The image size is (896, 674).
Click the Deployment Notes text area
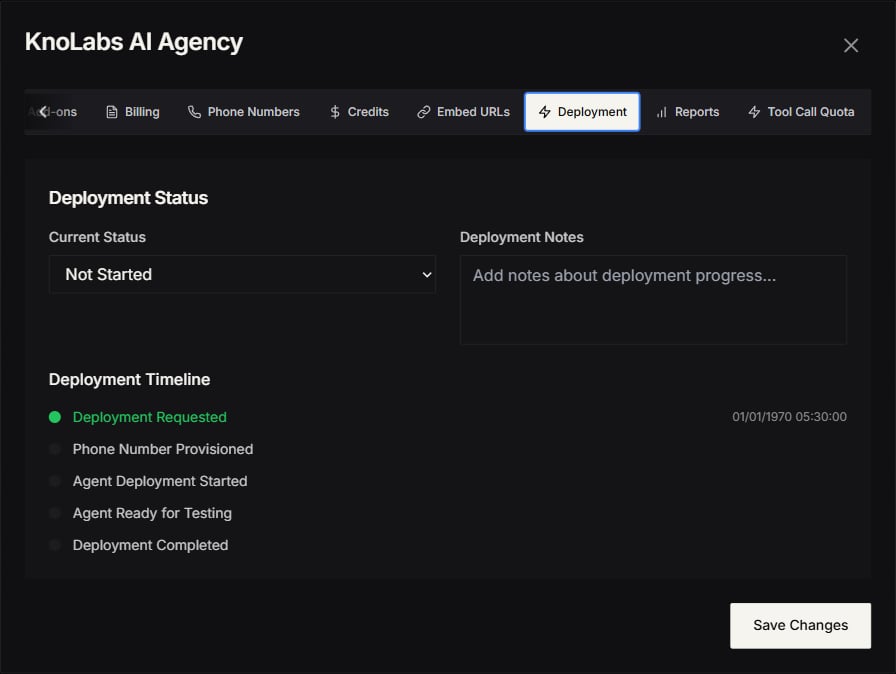(x=653, y=300)
